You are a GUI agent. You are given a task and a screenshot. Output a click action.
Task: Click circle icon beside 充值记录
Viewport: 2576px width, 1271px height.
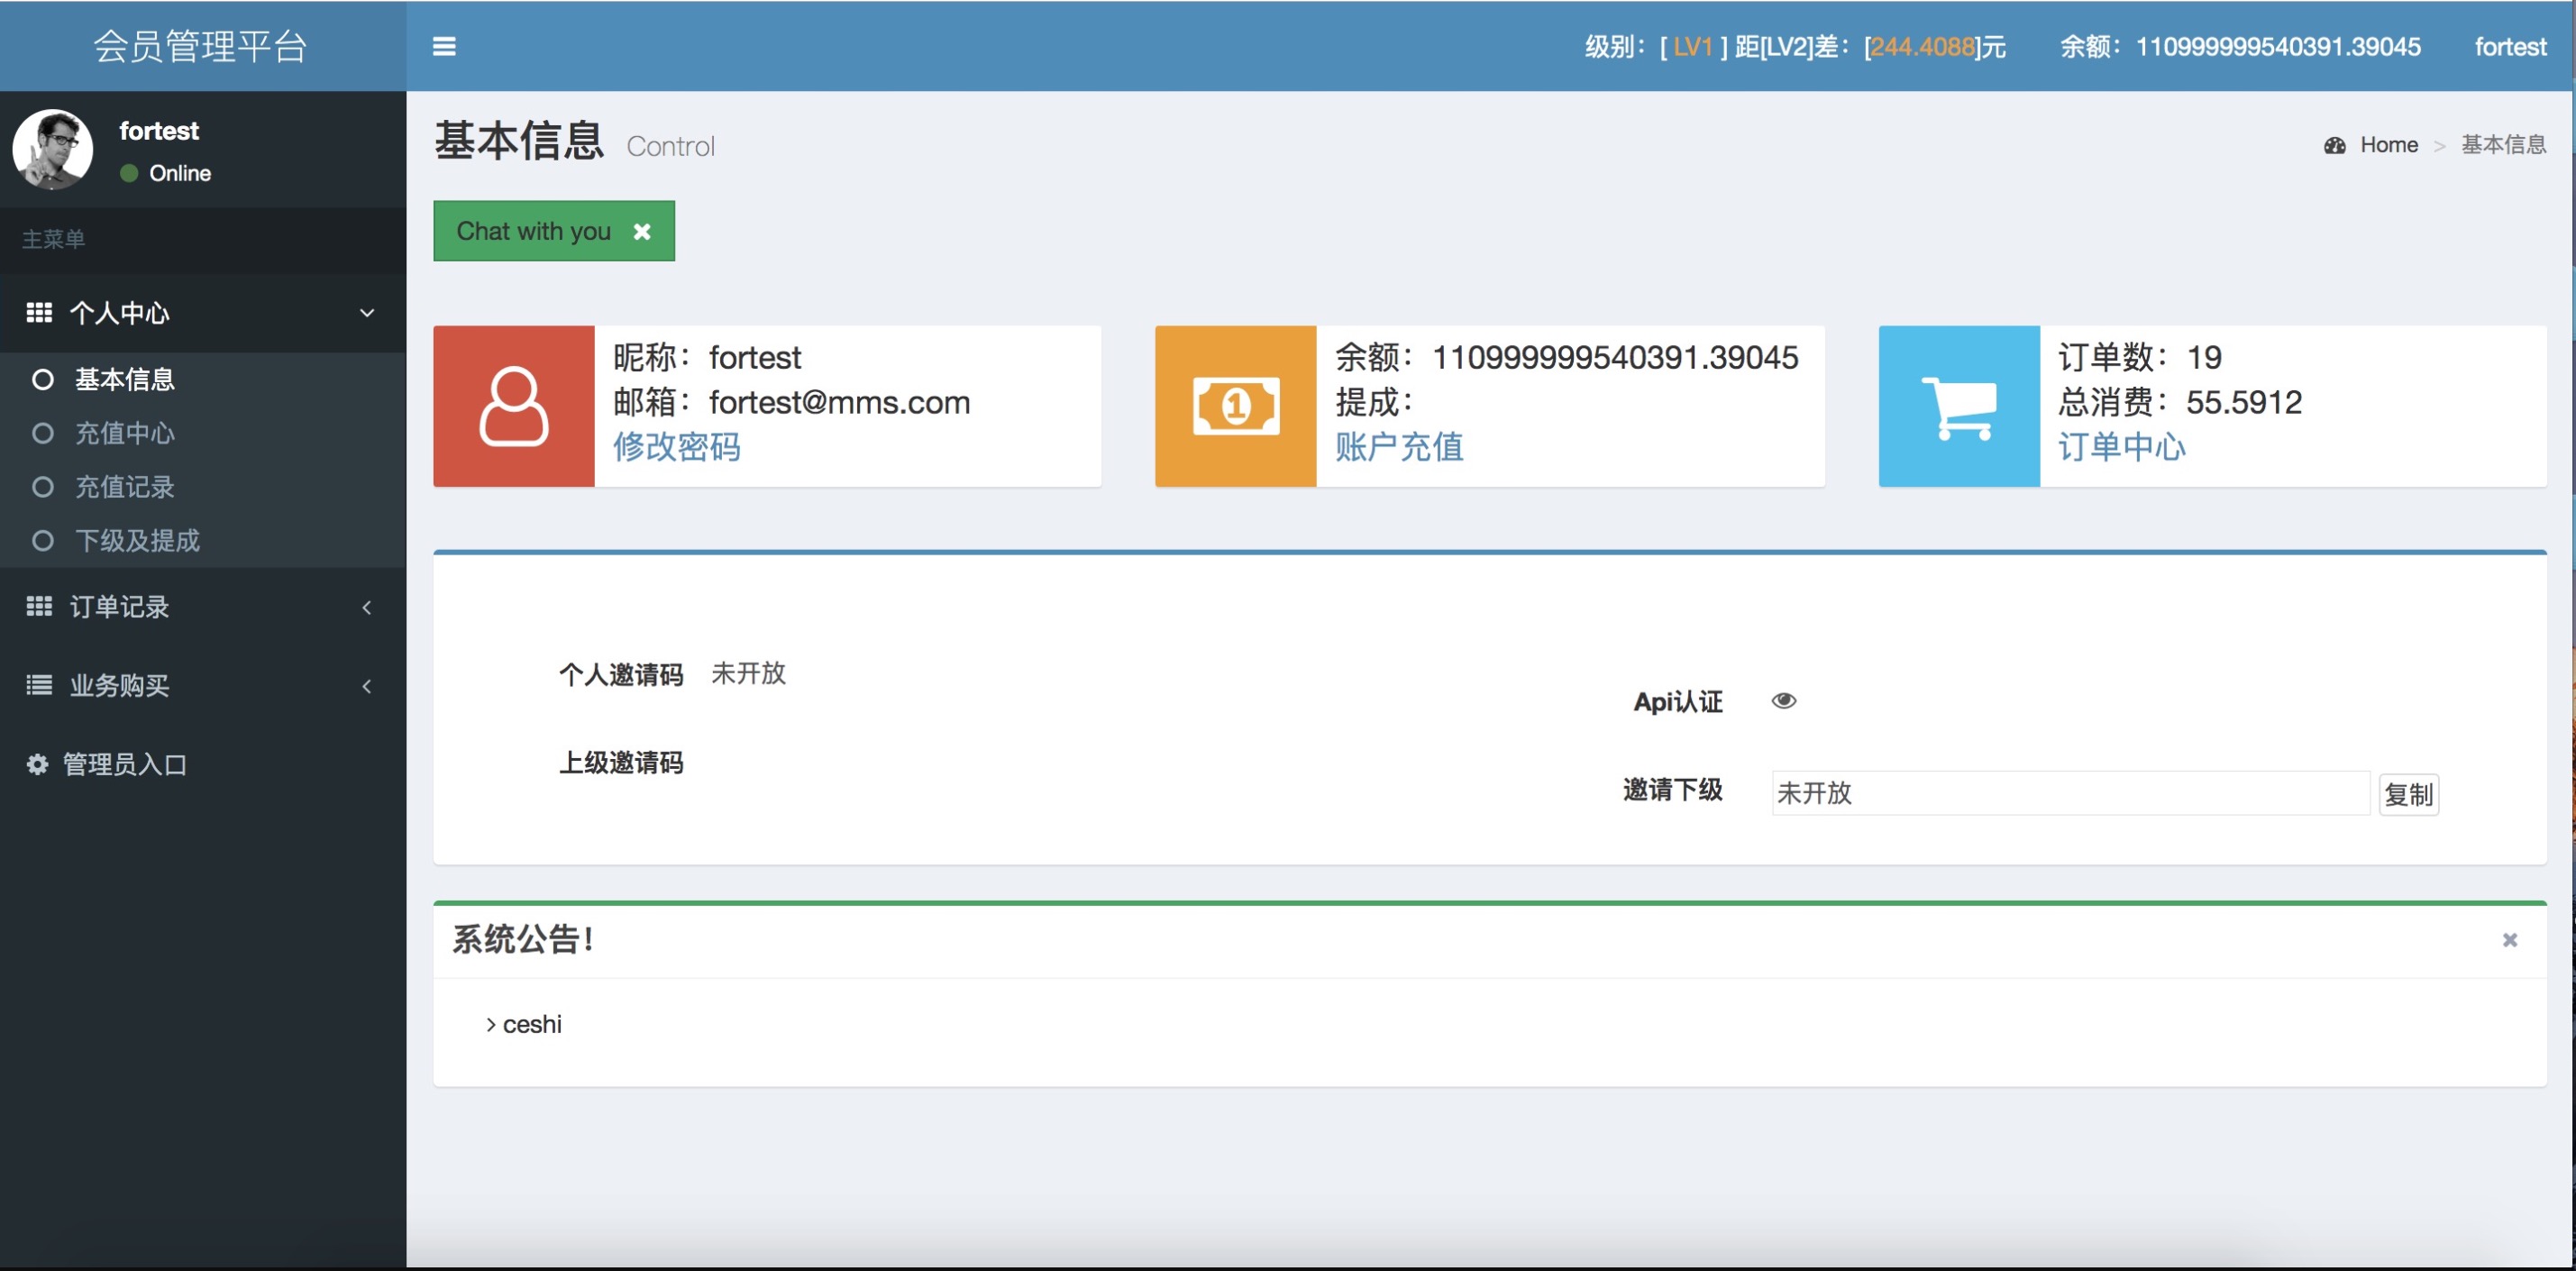tap(42, 488)
